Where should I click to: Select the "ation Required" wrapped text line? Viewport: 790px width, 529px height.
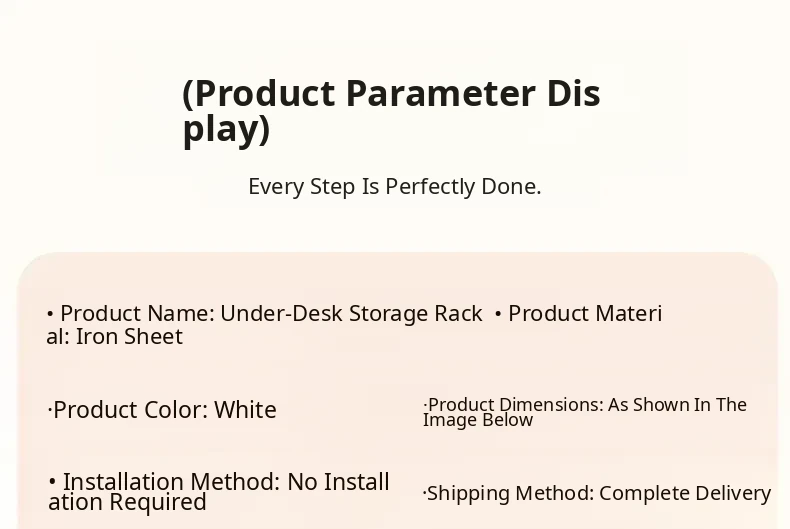(x=127, y=502)
